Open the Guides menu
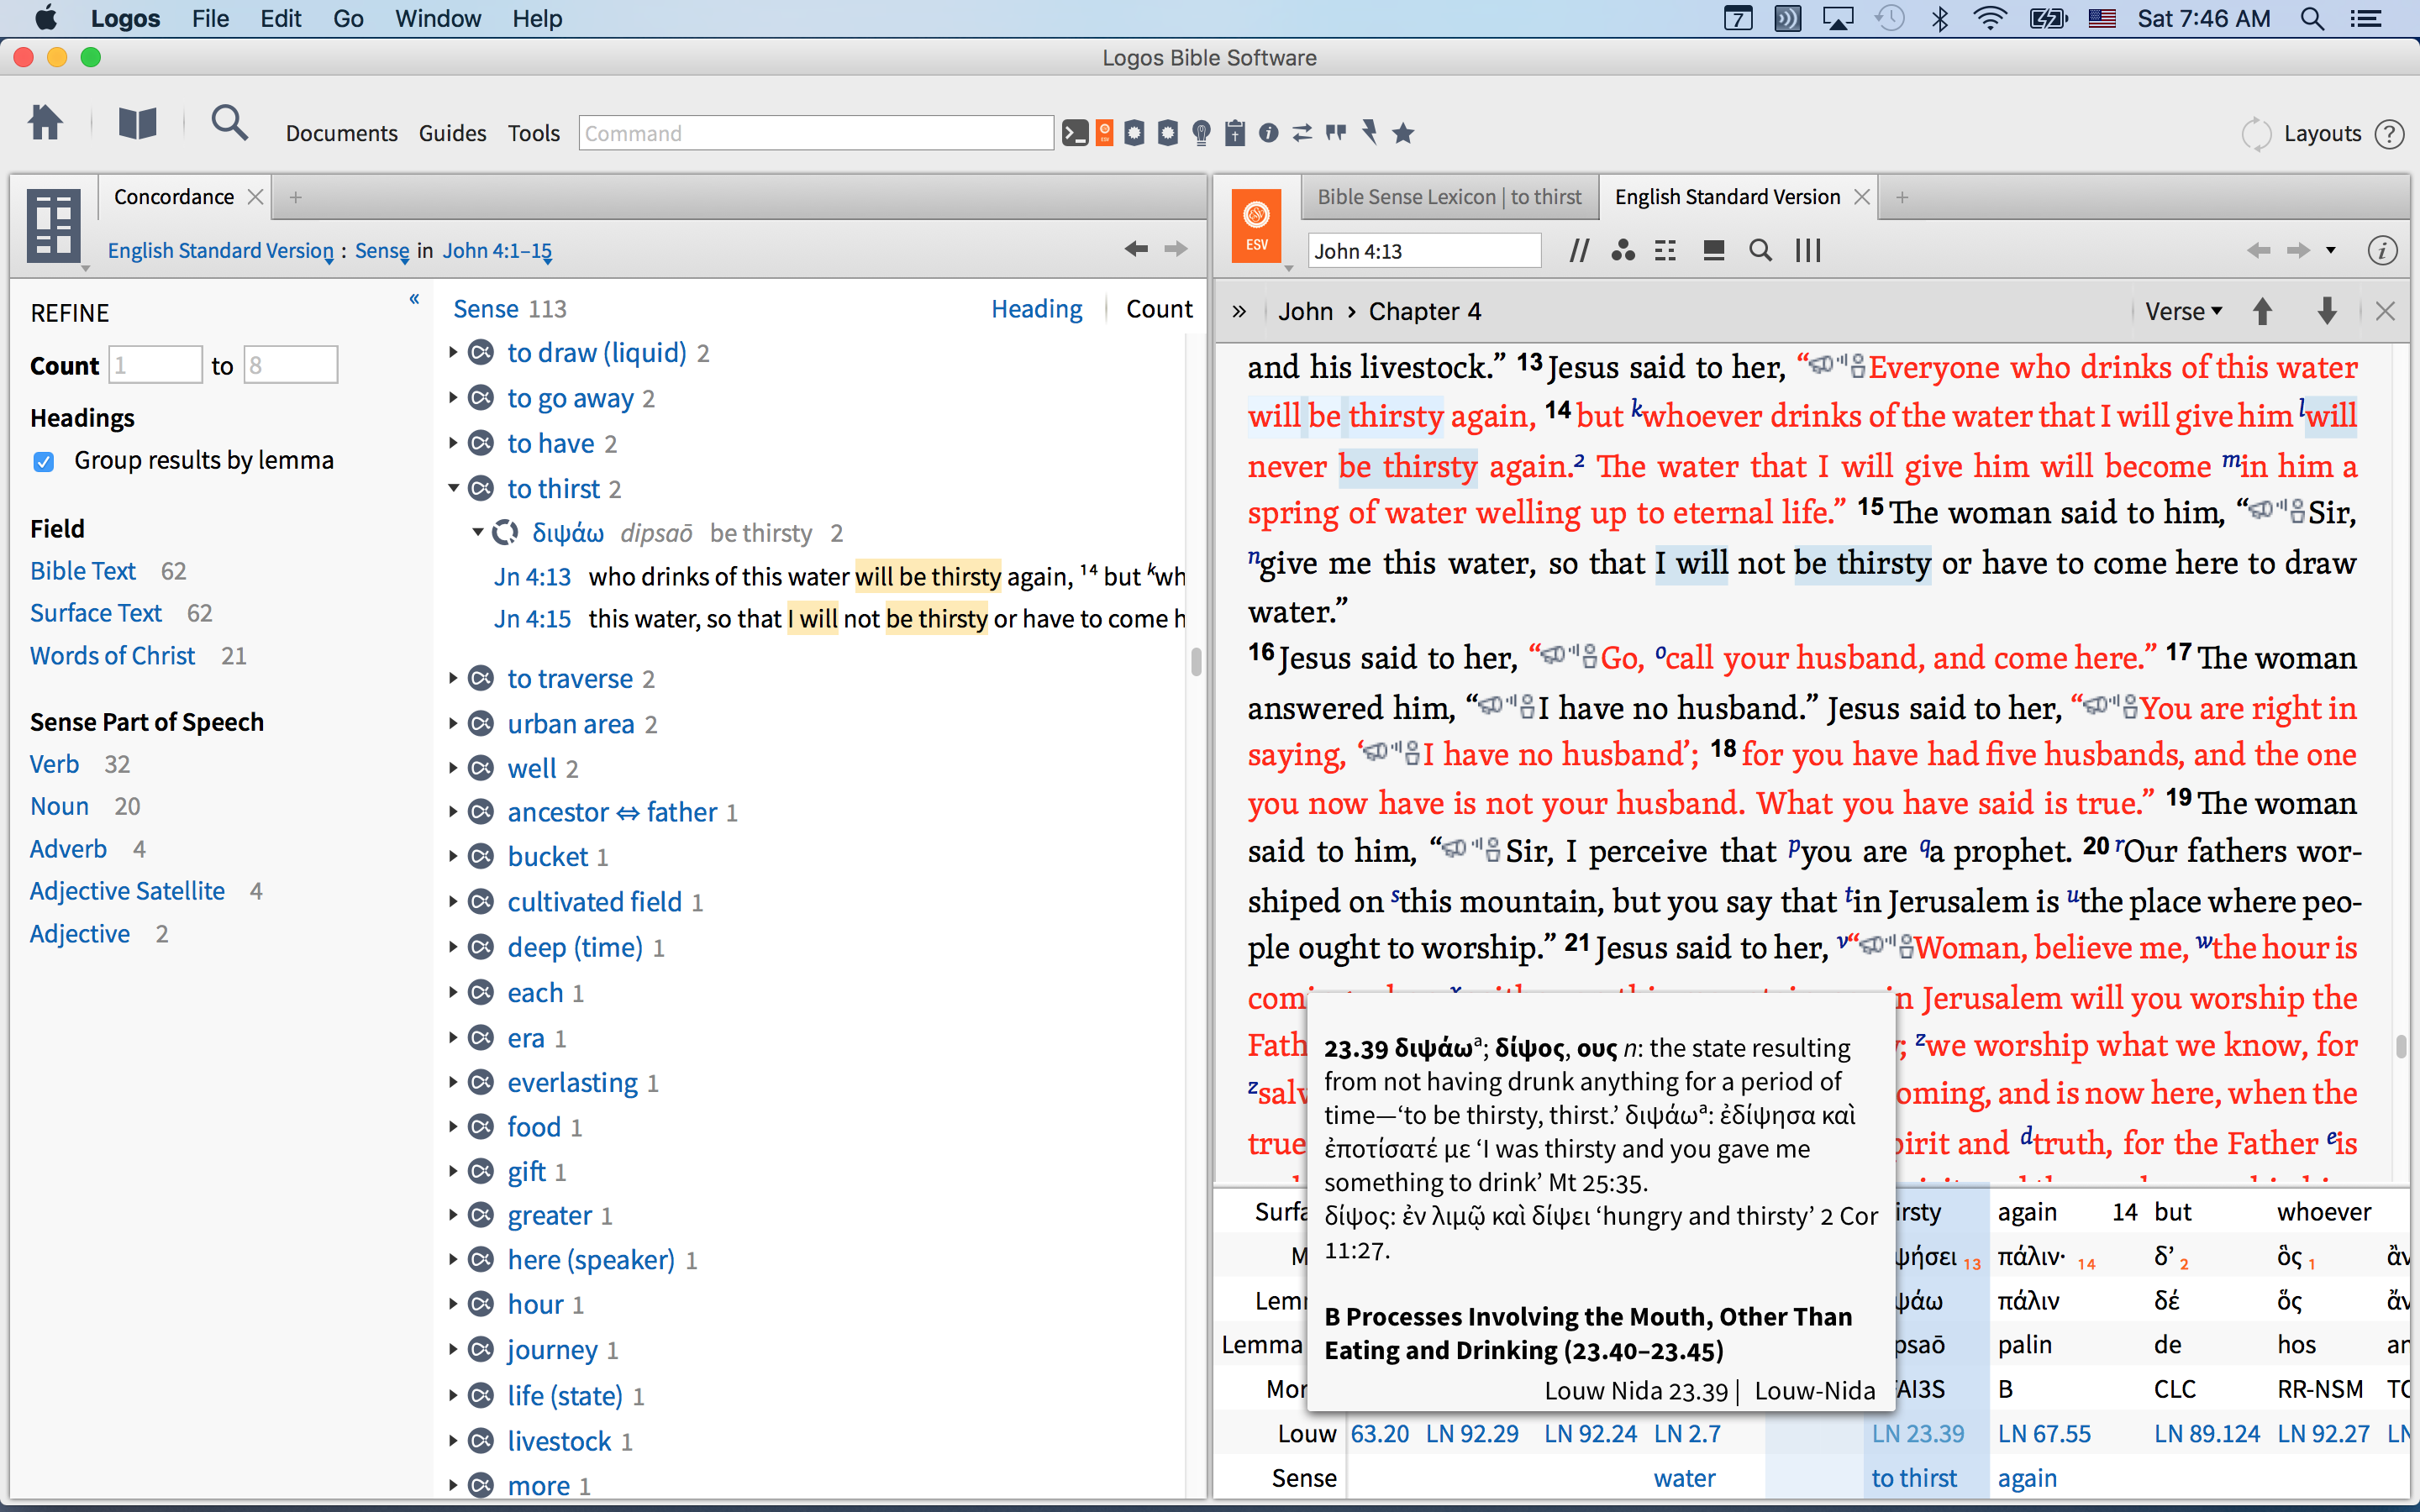 [x=452, y=133]
